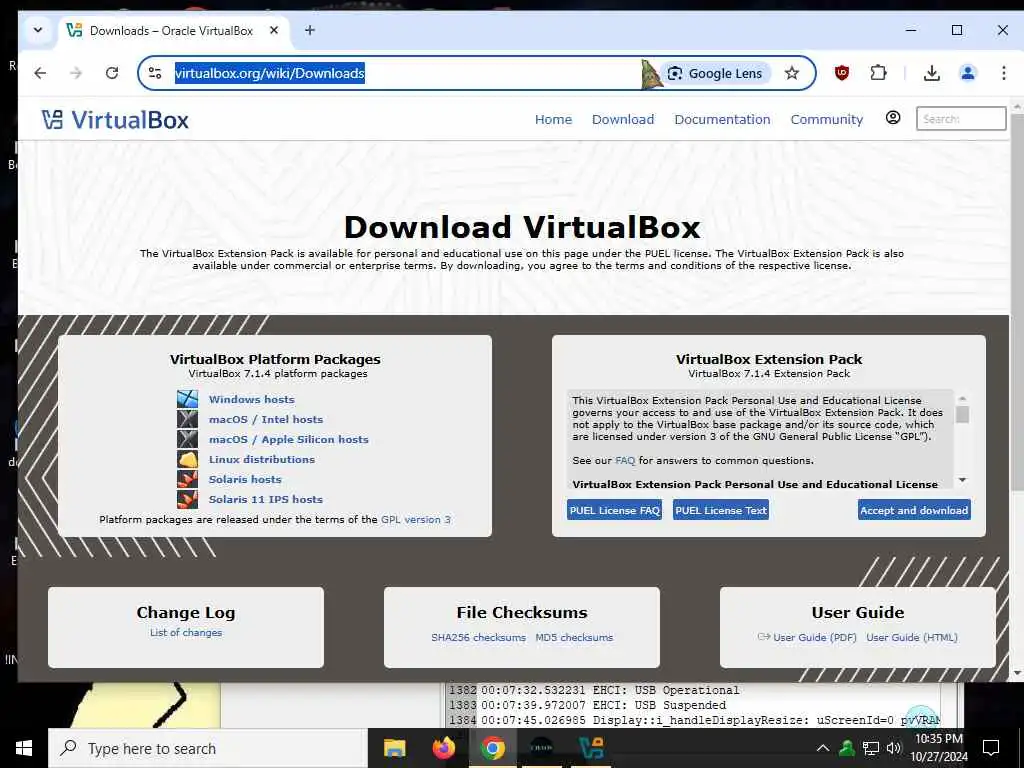Screen dimensions: 1024x768
Task: Select the Downloads – Oracle VirtualBox tab
Action: pos(174,31)
